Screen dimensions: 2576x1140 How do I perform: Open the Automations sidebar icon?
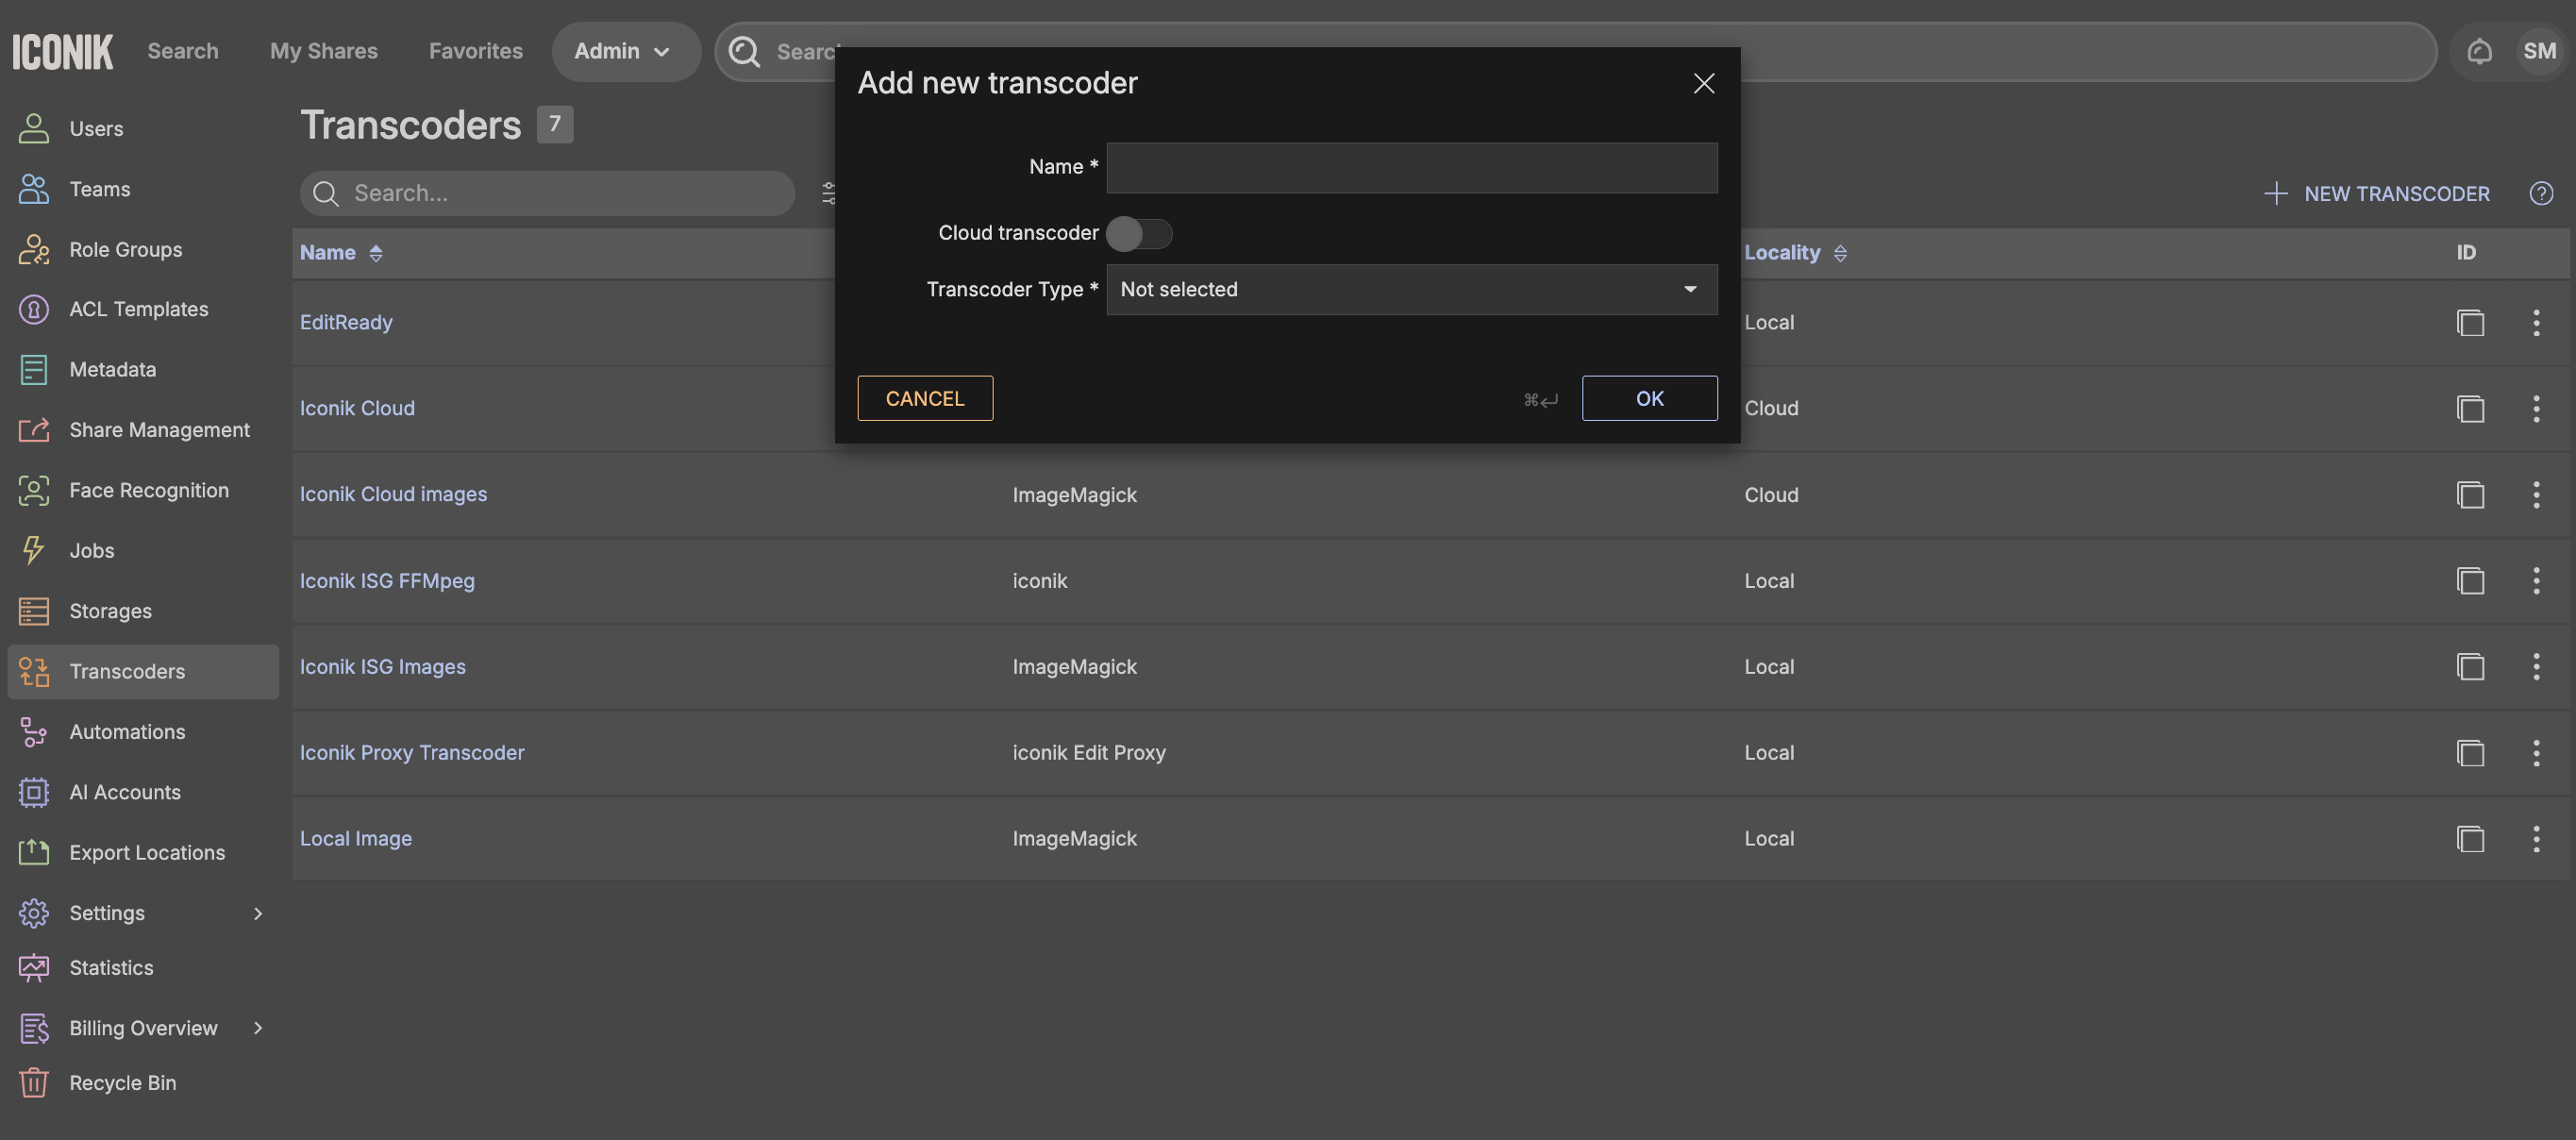point(33,732)
